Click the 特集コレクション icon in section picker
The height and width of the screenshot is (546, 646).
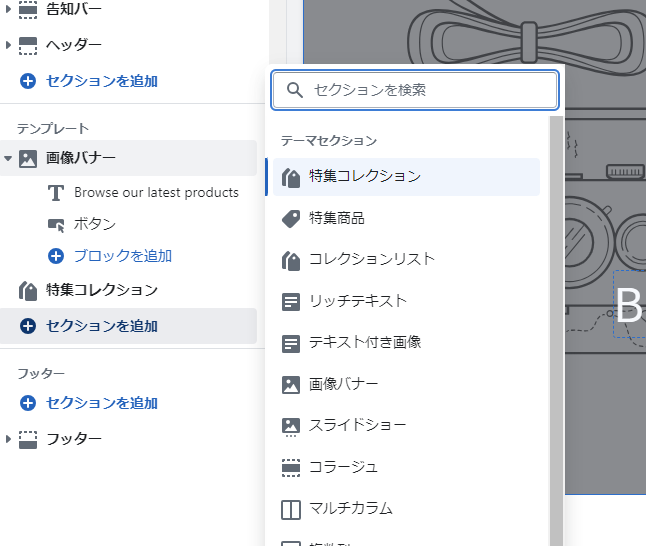[x=291, y=178]
